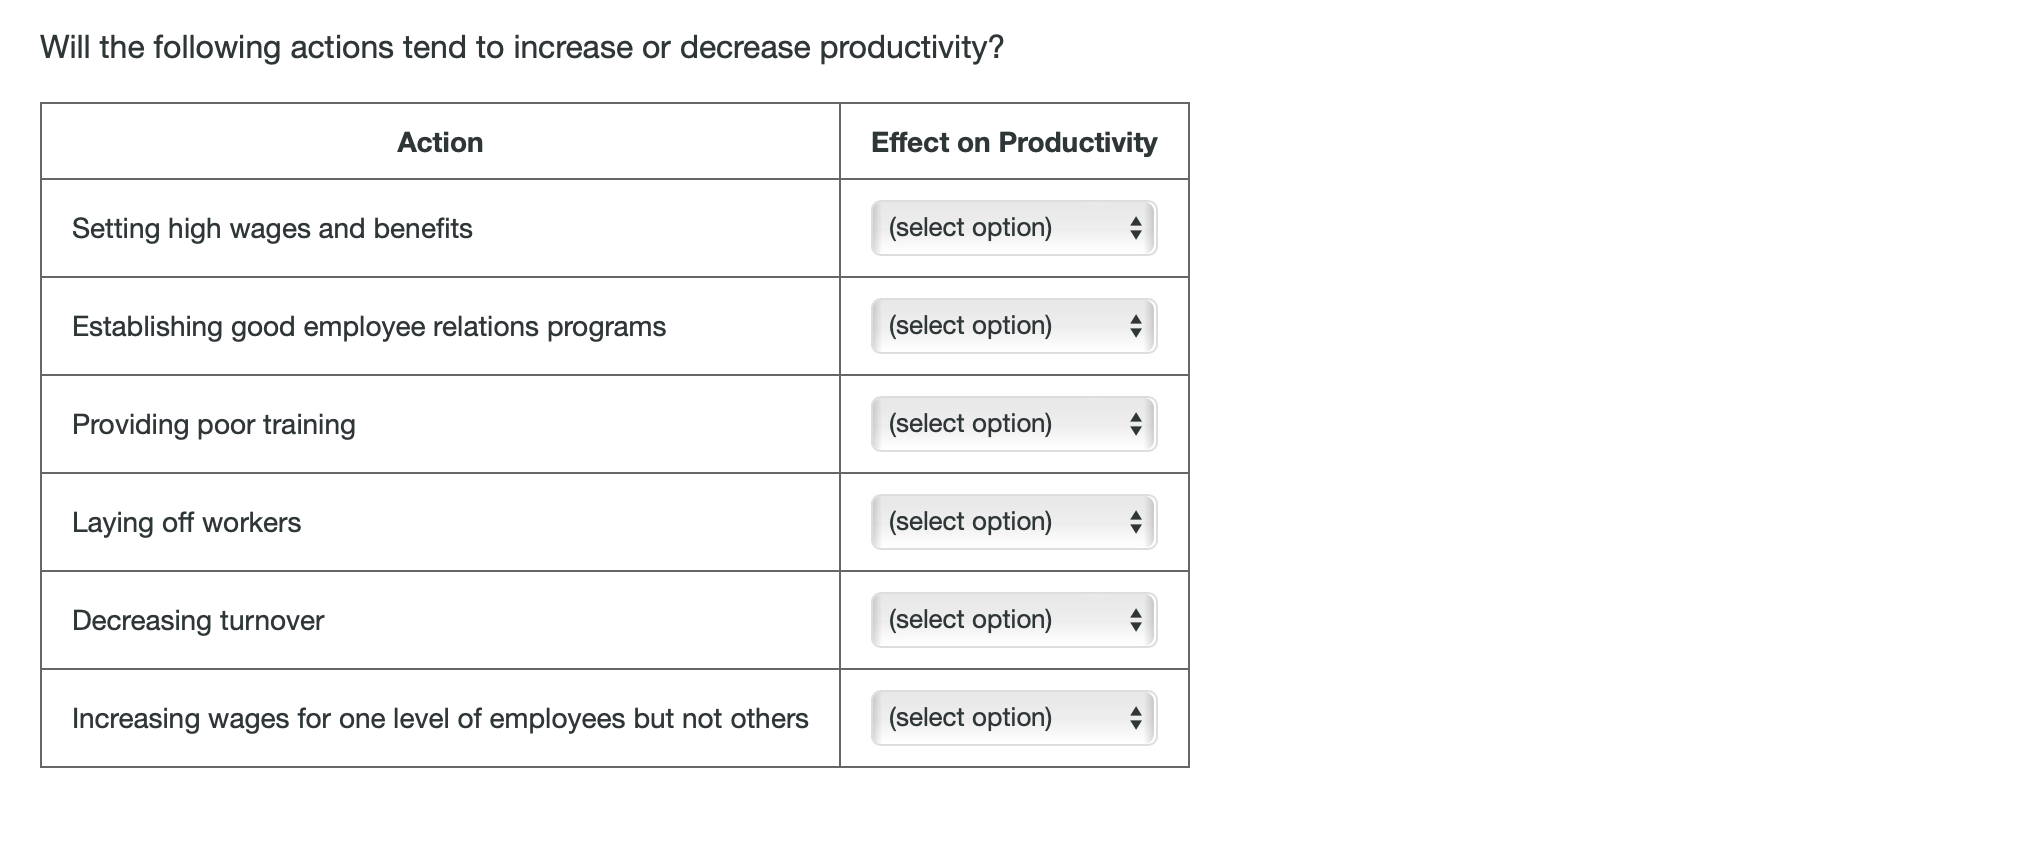The width and height of the screenshot is (2040, 842).
Task: Select the Action column header
Action: pyautogui.click(x=439, y=142)
